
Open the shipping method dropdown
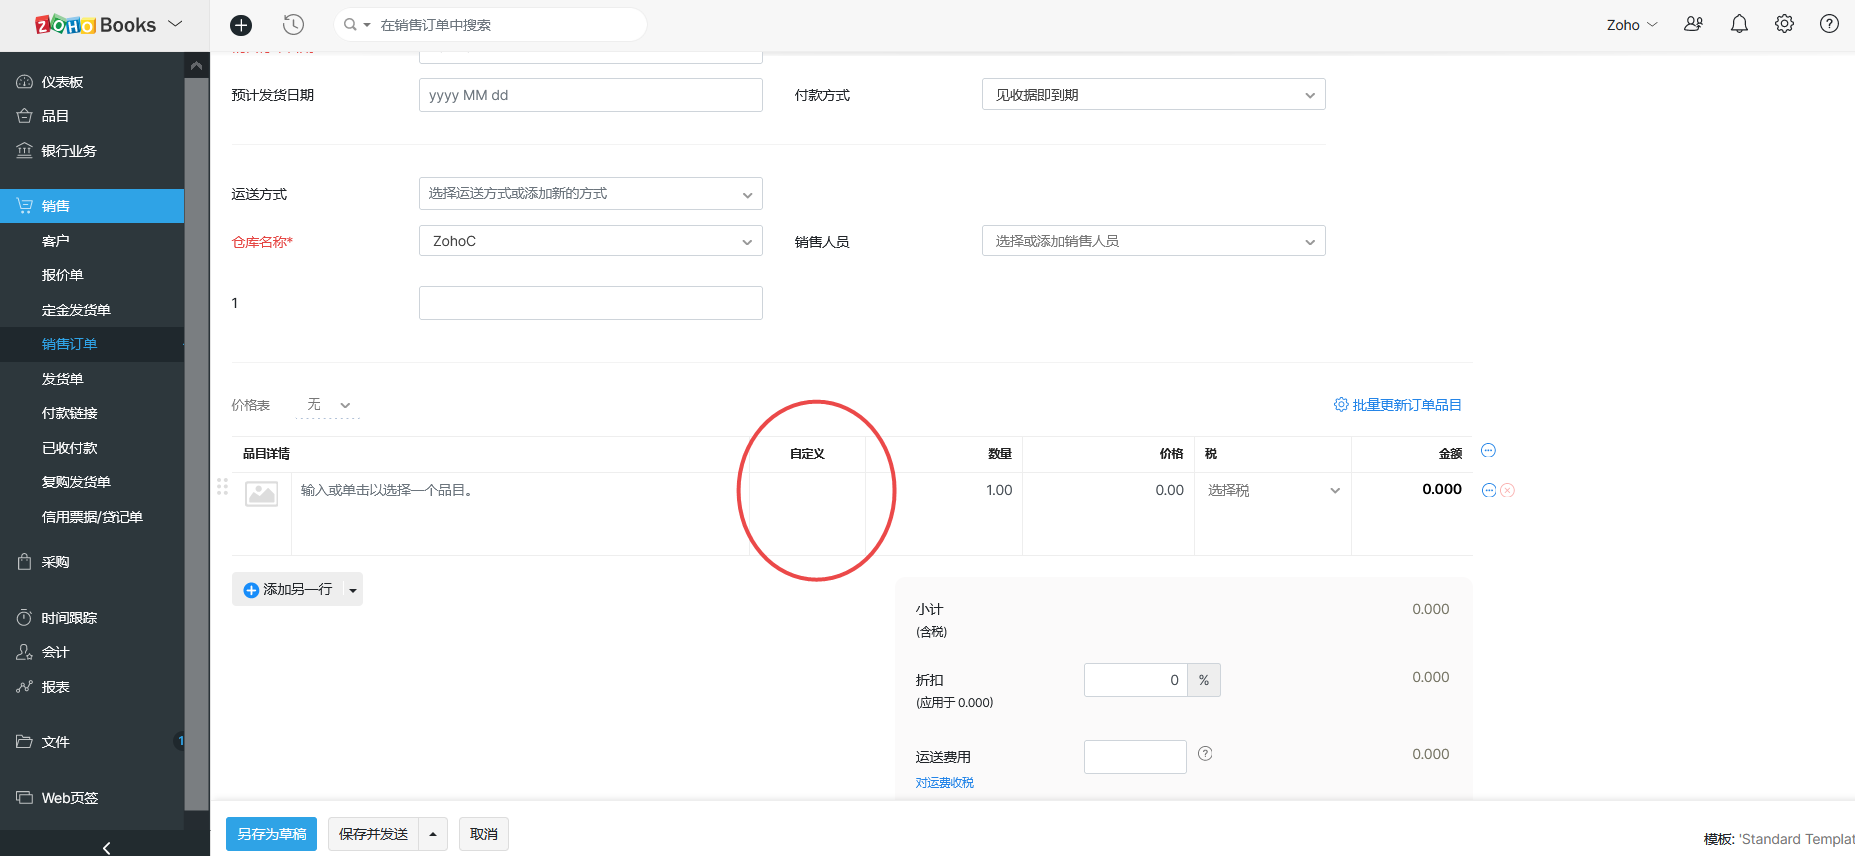coord(590,194)
